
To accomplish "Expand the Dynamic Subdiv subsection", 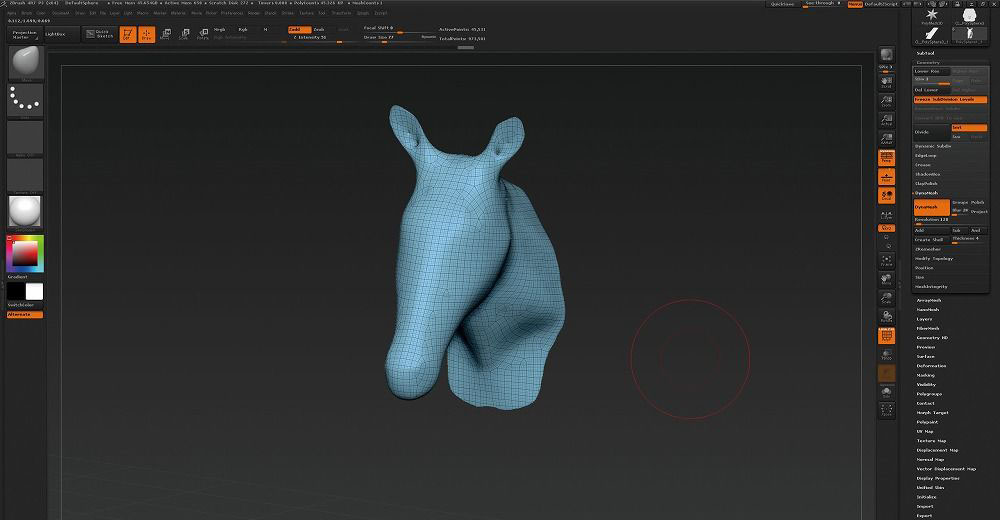I will point(933,146).
